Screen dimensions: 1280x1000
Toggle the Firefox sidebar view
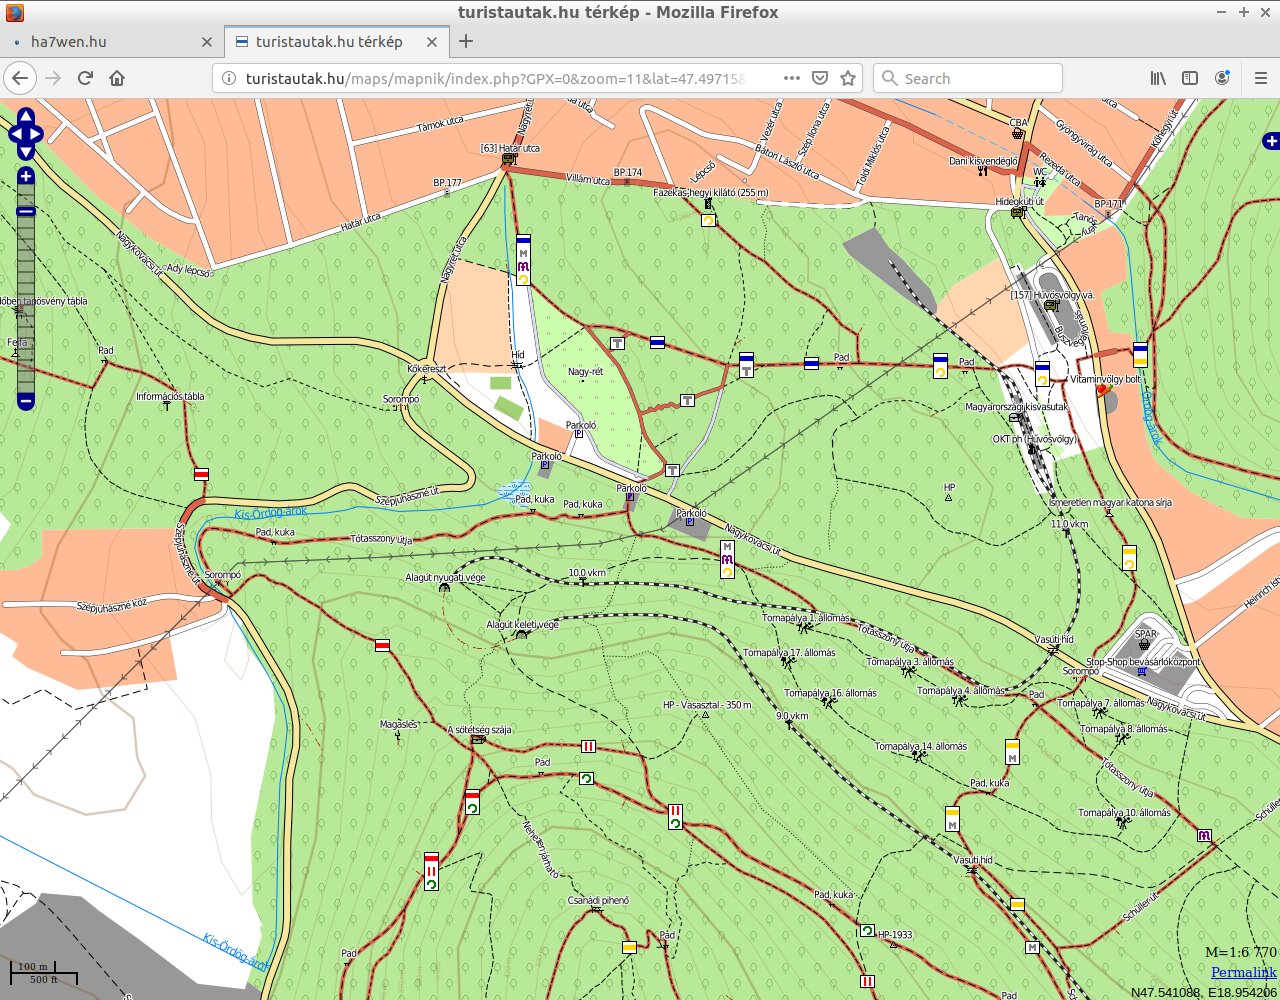click(x=1190, y=78)
